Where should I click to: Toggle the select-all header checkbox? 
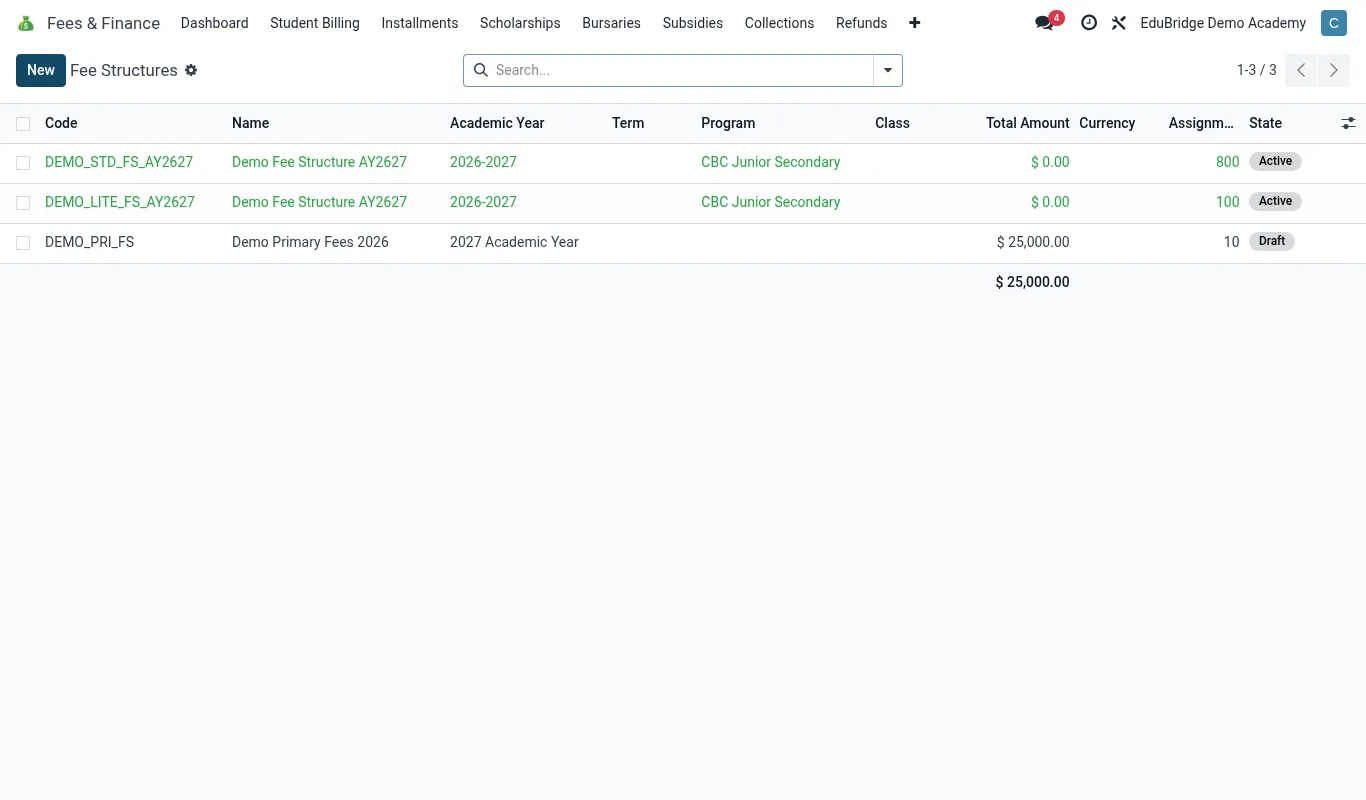point(23,124)
